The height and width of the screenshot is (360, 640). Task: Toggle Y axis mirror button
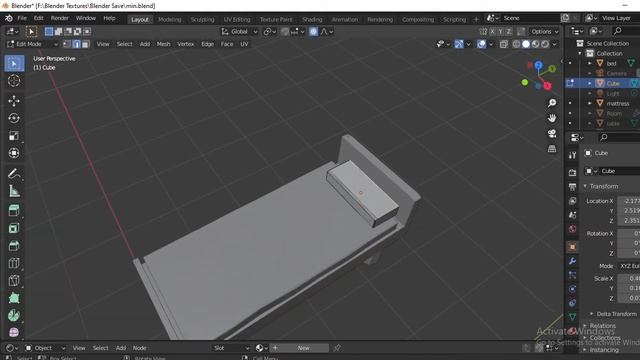click(501, 31)
